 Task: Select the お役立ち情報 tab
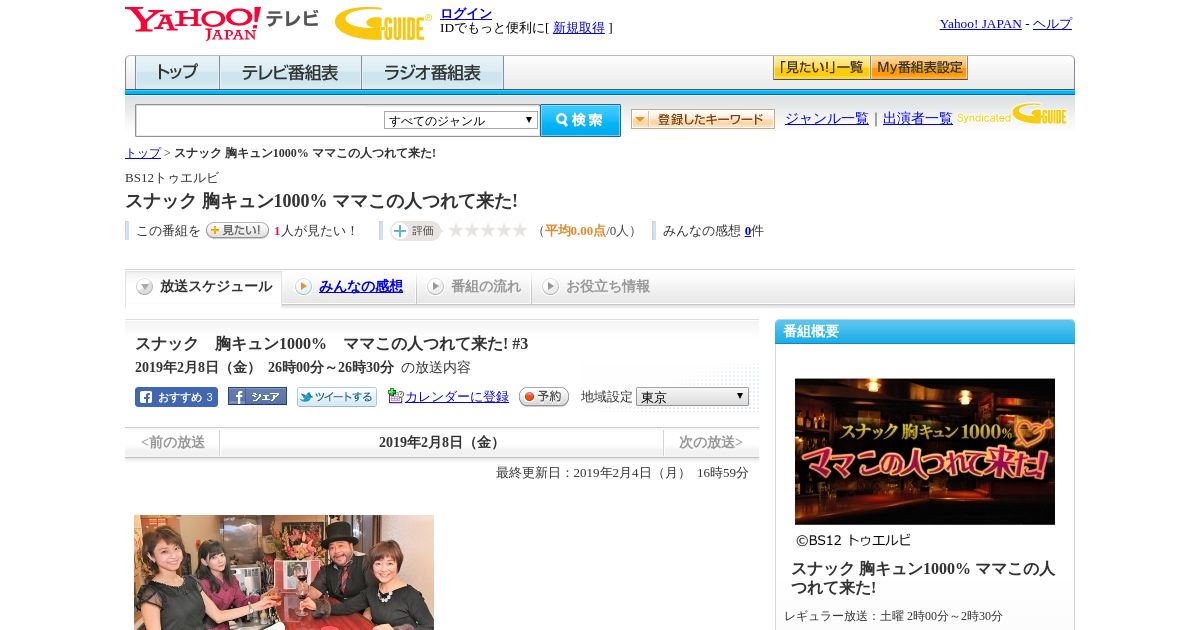coord(596,287)
